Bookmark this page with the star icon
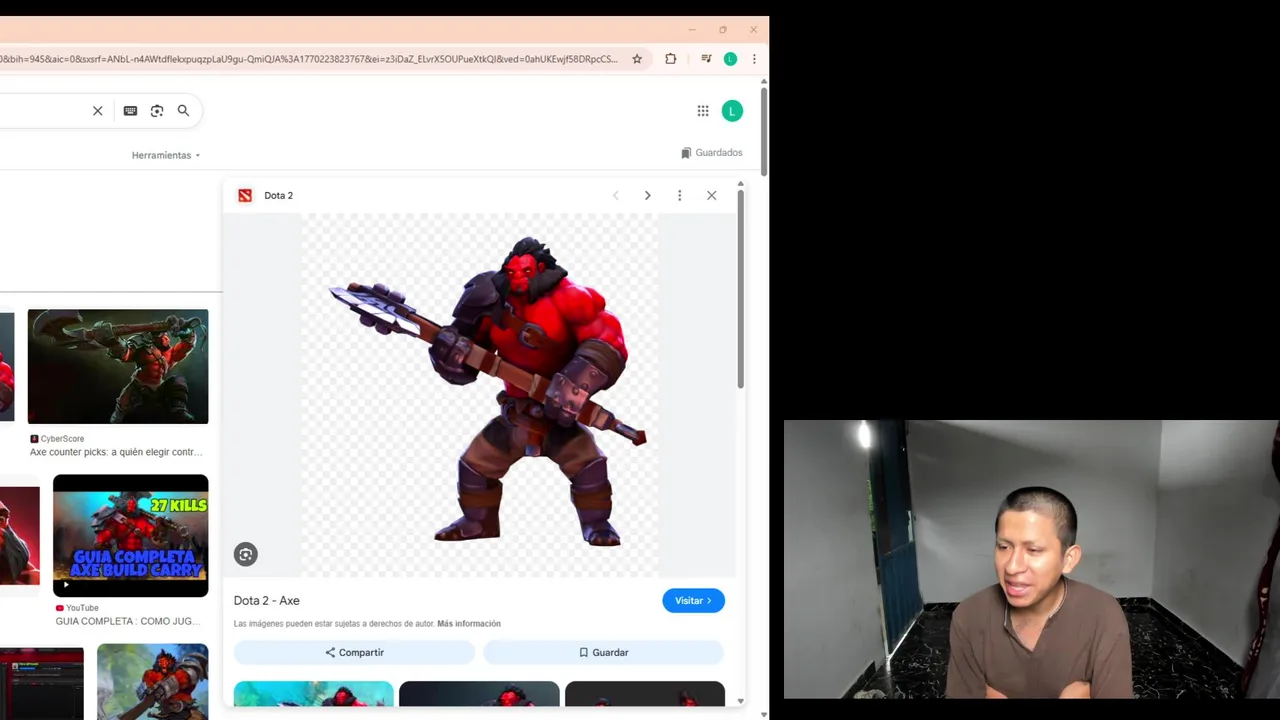 tap(637, 59)
